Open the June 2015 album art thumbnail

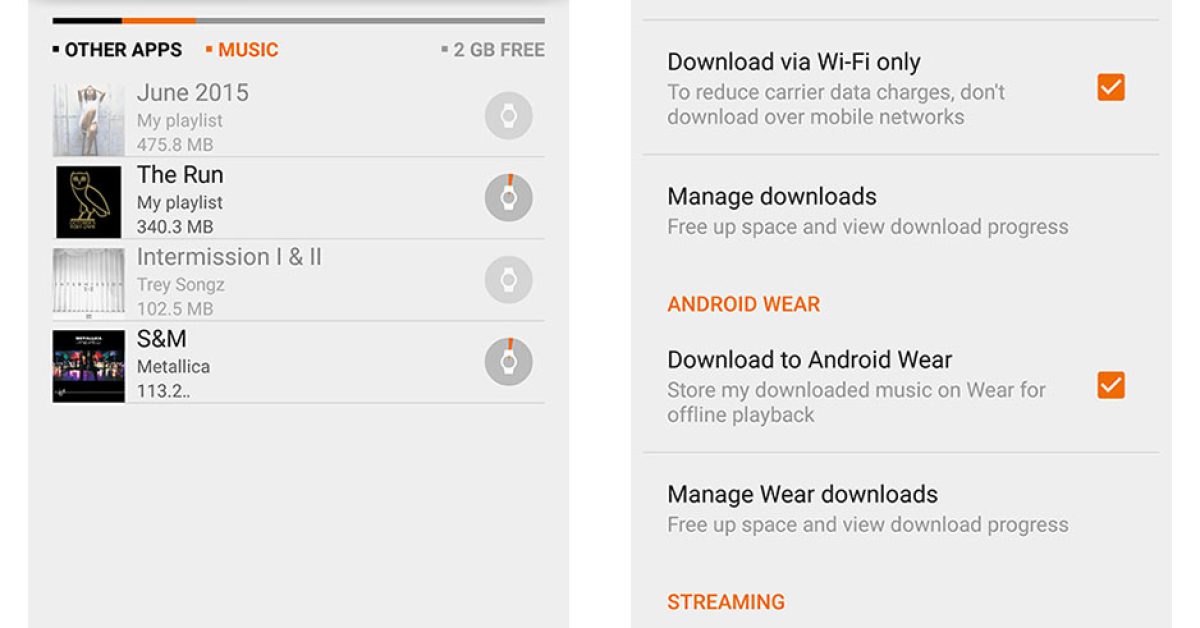(89, 120)
